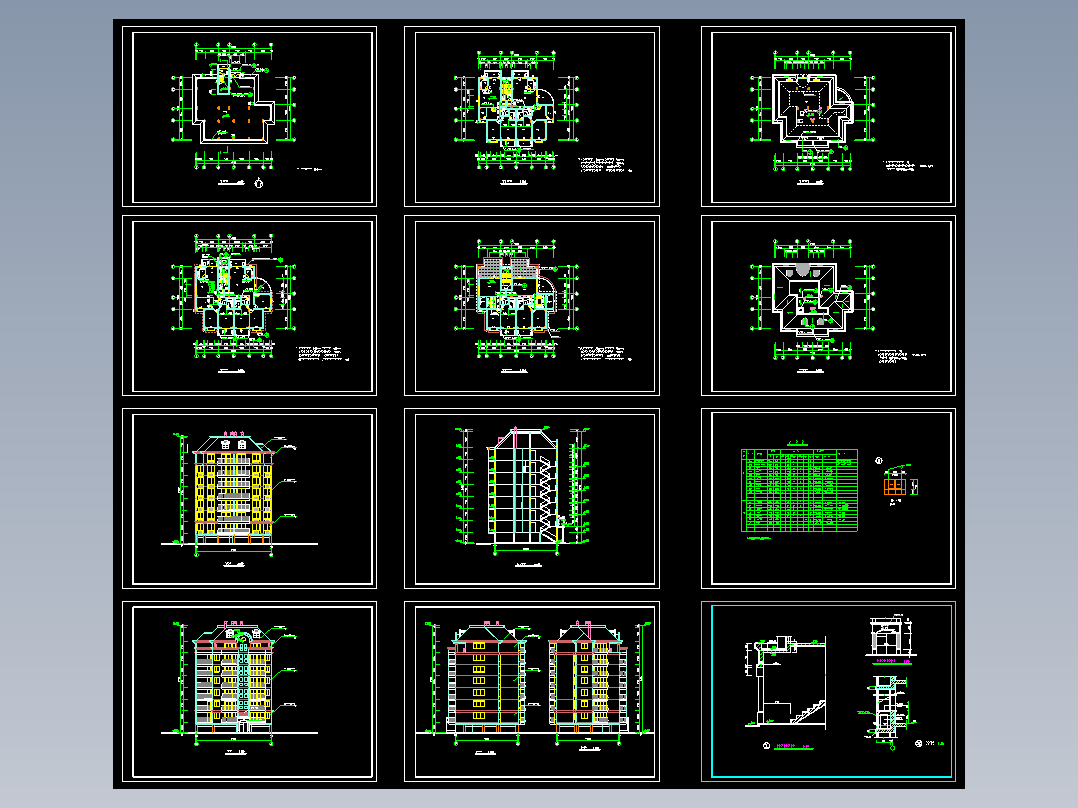Image resolution: width=1078 pixels, height=808 pixels.
Task: Select the small orange window detail drawing
Action: pyautogui.click(x=893, y=487)
